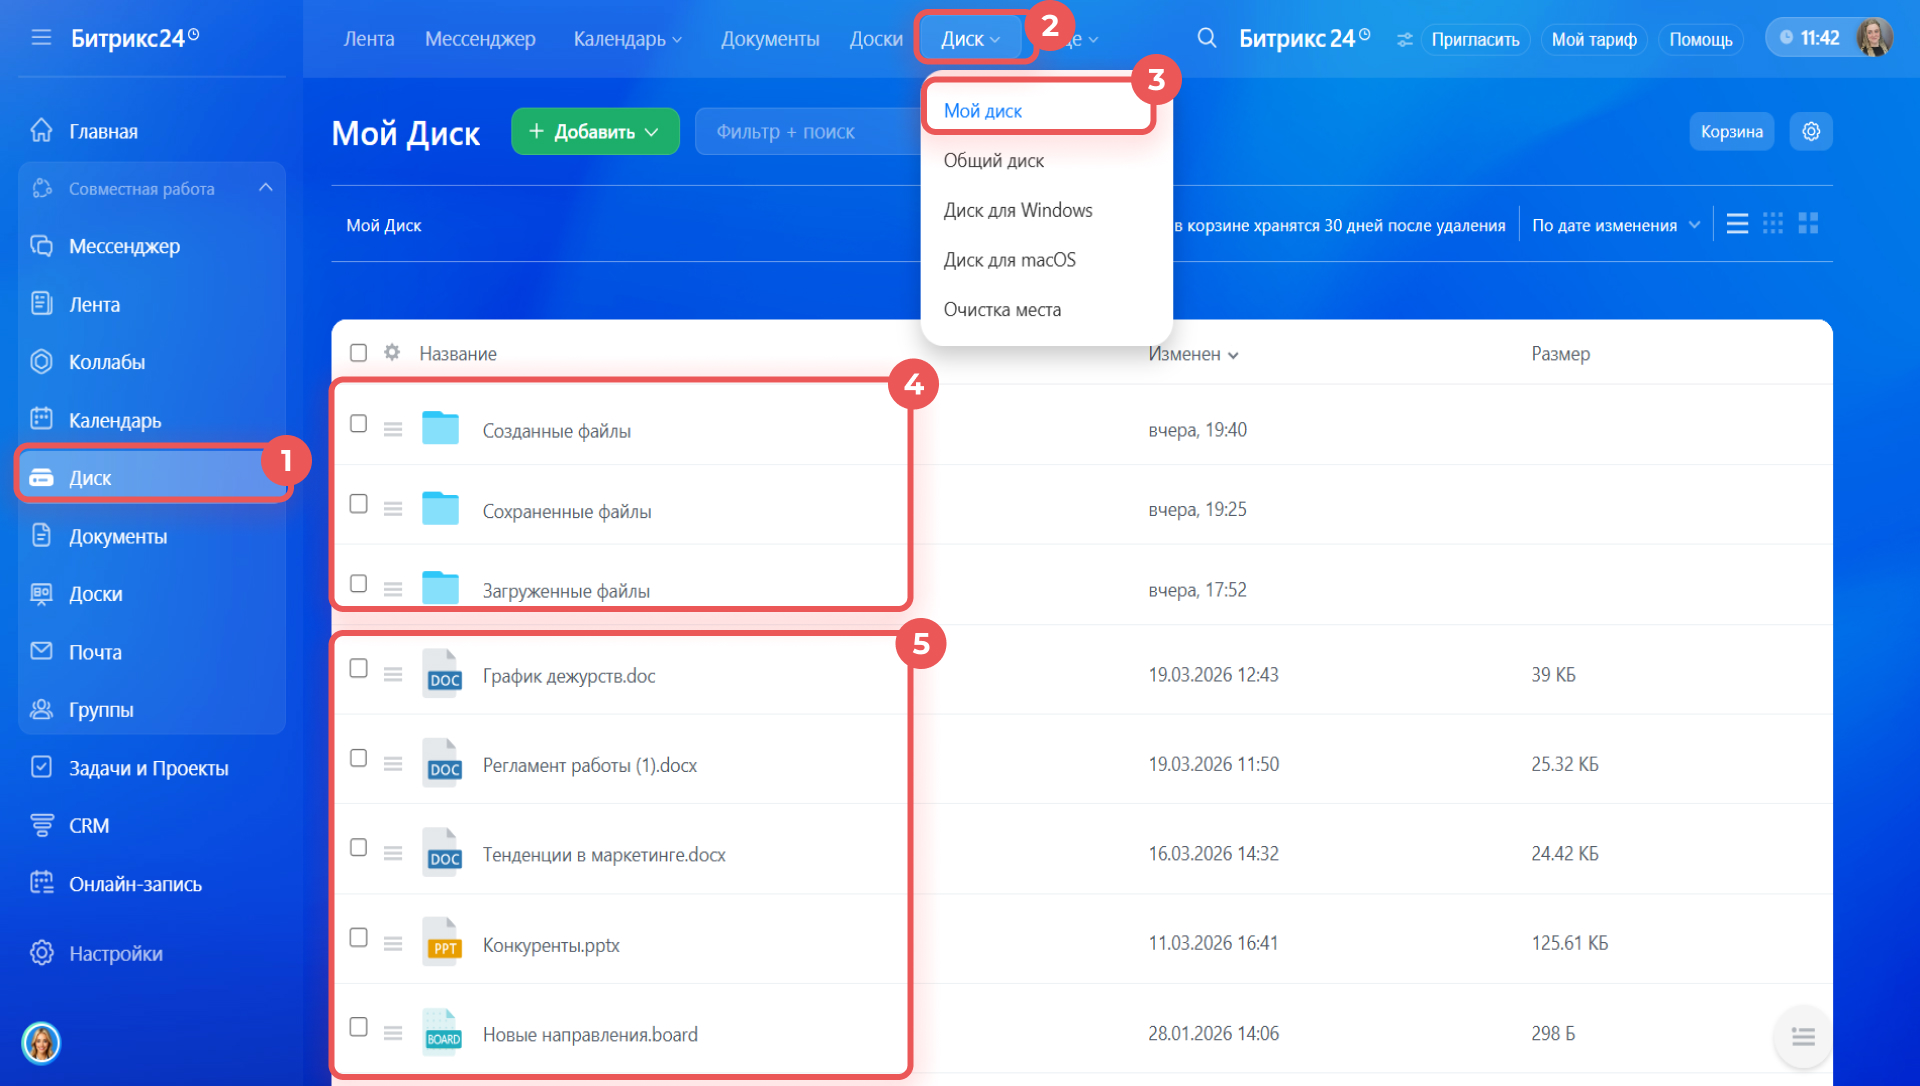Viewport: 1920px width, 1086px height.
Task: Open the Конкуренты.pptx file
Action: coord(551,945)
